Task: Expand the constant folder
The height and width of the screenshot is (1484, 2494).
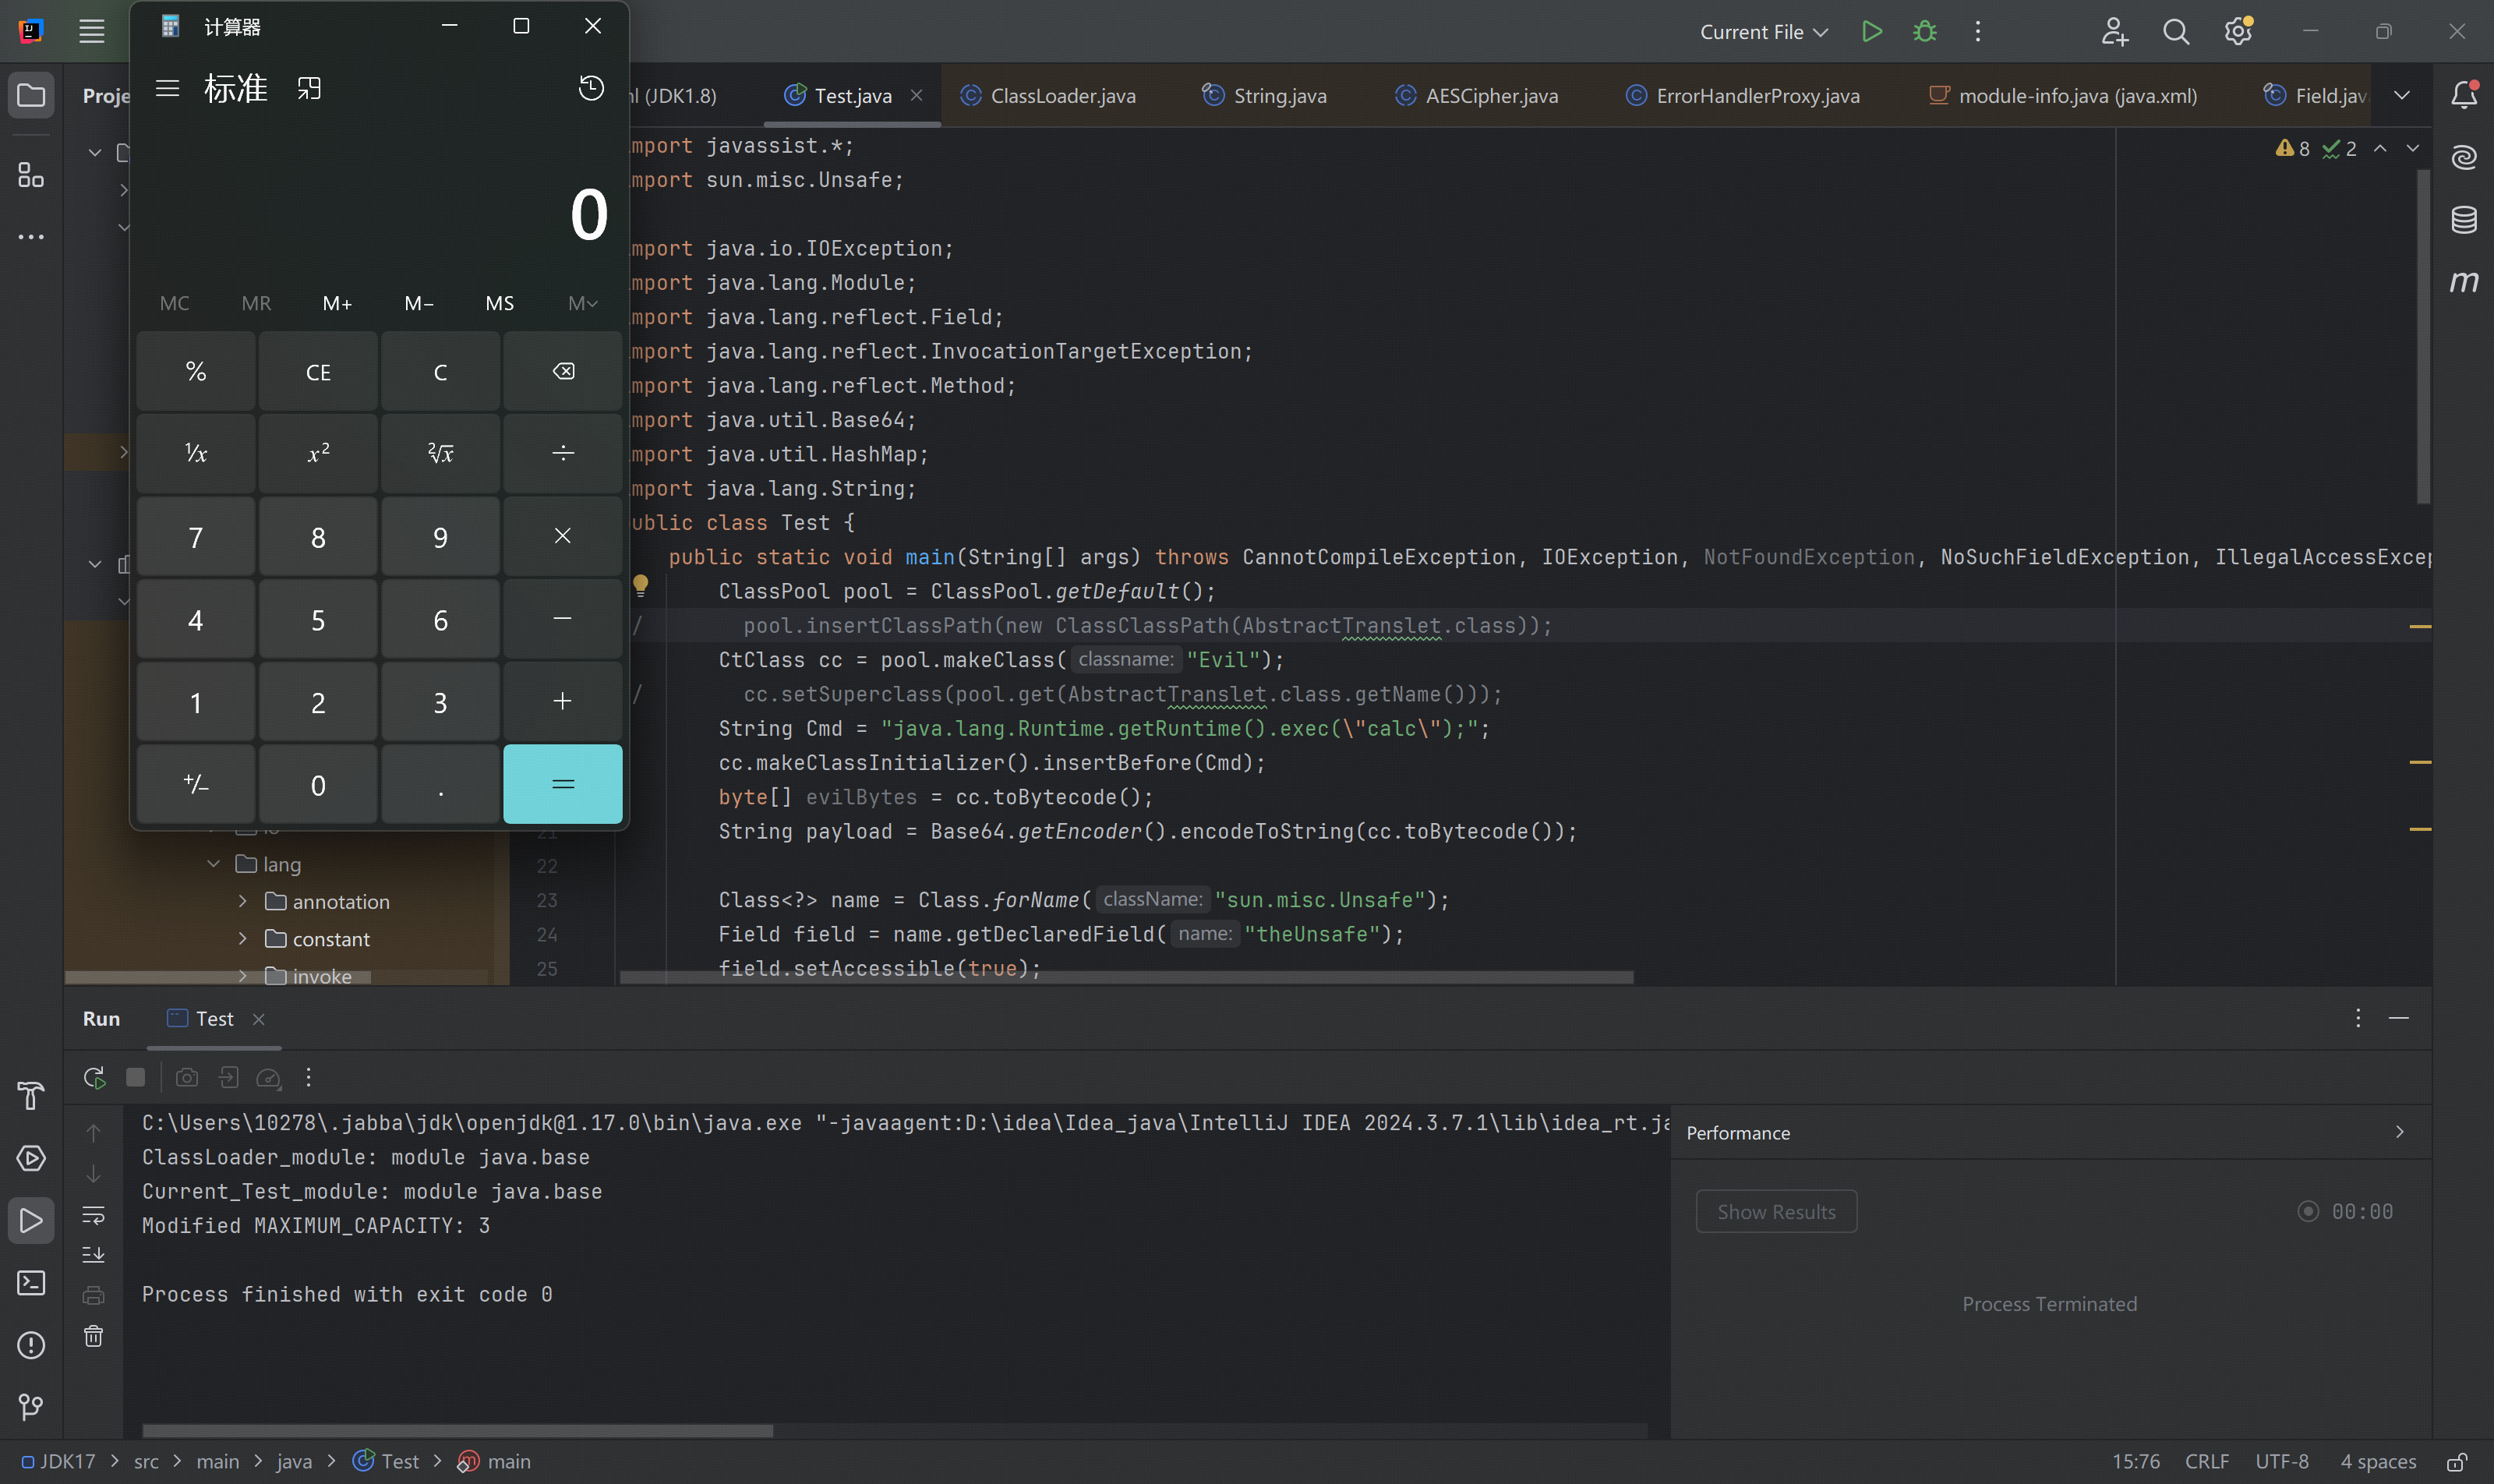Action: pyautogui.click(x=242, y=938)
